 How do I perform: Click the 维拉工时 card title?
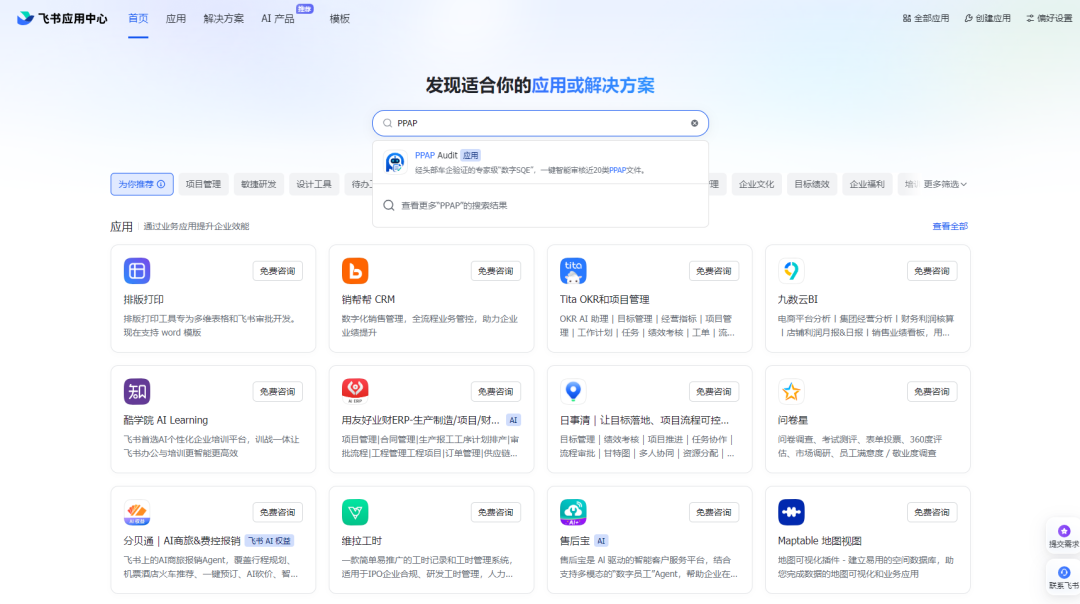362,541
